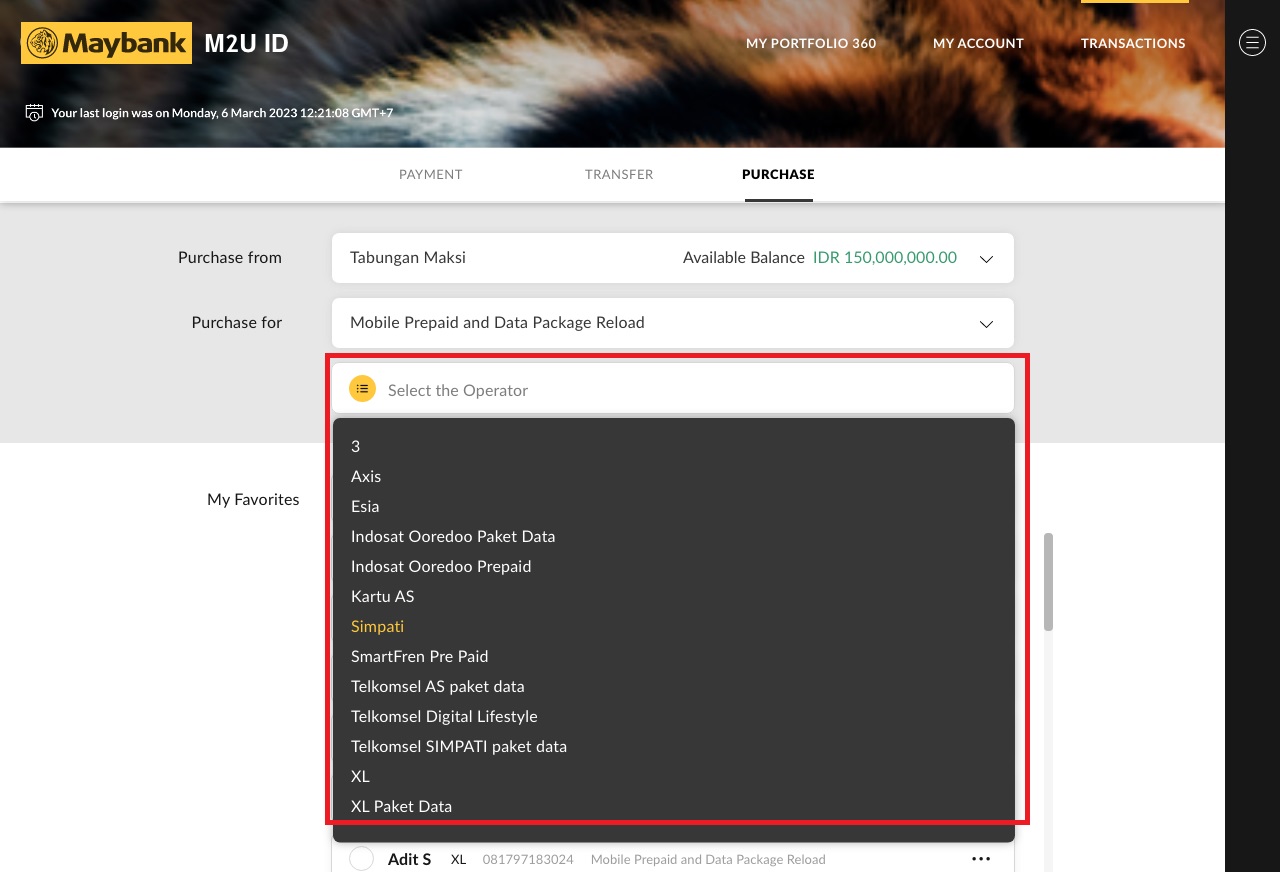Open TRANSACTIONS menu
The image size is (1280, 872).
pyautogui.click(x=1133, y=43)
